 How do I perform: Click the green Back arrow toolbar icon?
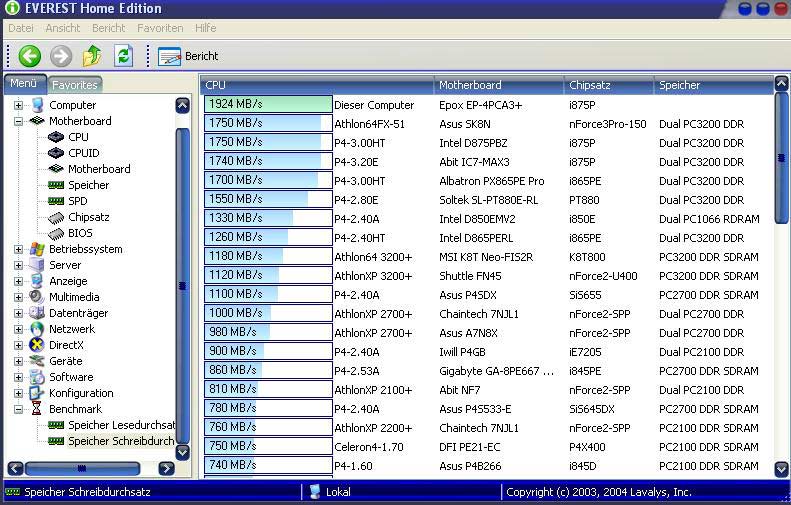(30, 55)
